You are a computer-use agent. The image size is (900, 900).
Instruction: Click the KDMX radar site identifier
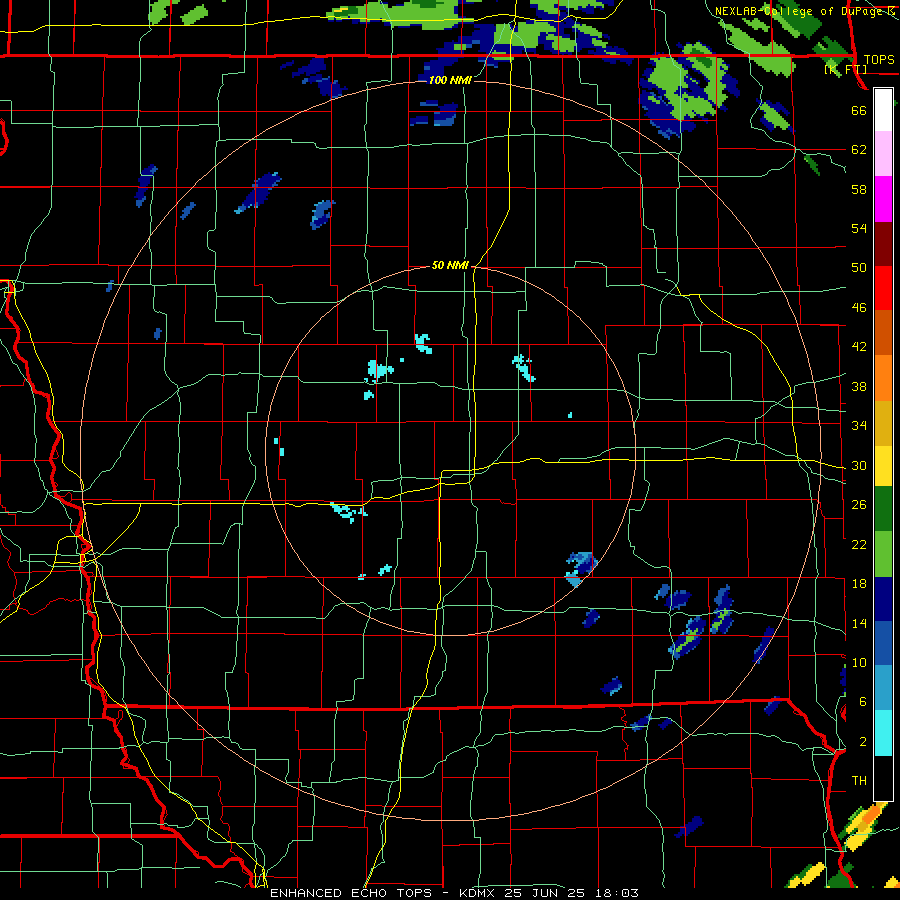[479, 893]
